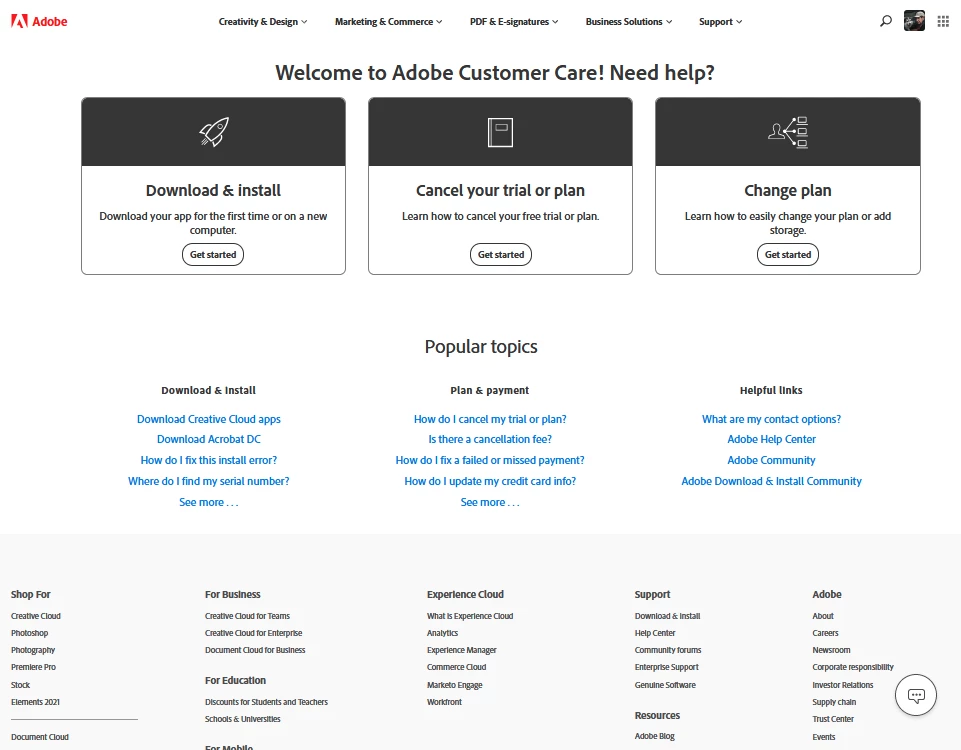This screenshot has width=961, height=750.
Task: Open Marketo Engage footer link
Action: pyautogui.click(x=455, y=685)
